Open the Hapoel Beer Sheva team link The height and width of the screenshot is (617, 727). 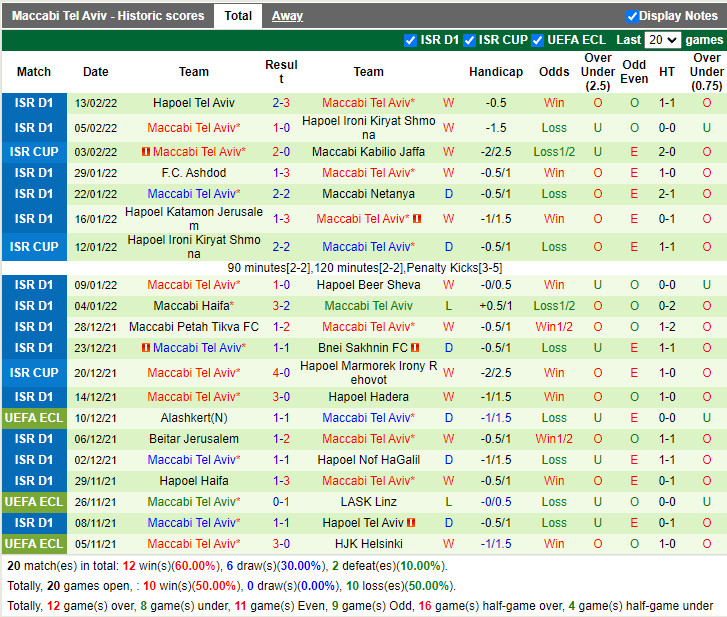(x=368, y=285)
